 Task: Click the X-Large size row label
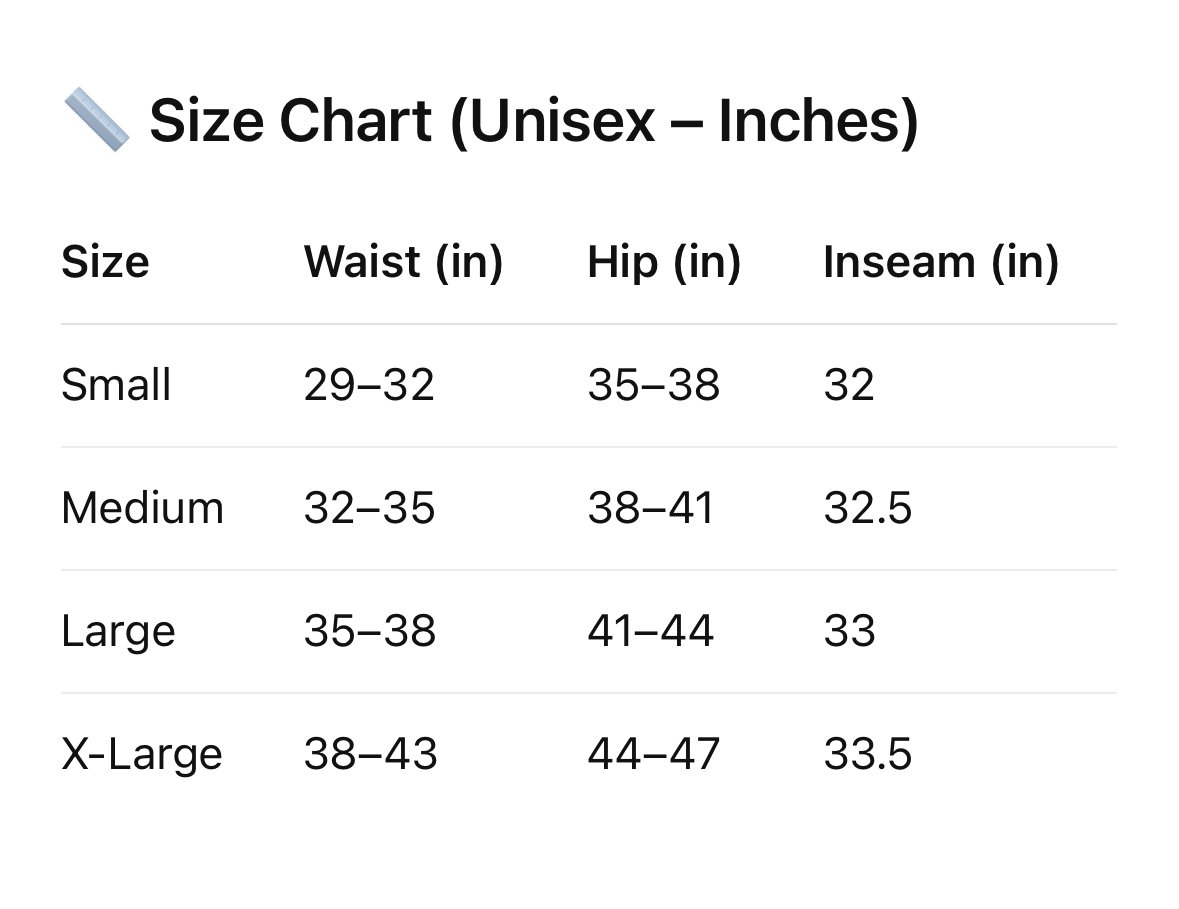coord(142,754)
